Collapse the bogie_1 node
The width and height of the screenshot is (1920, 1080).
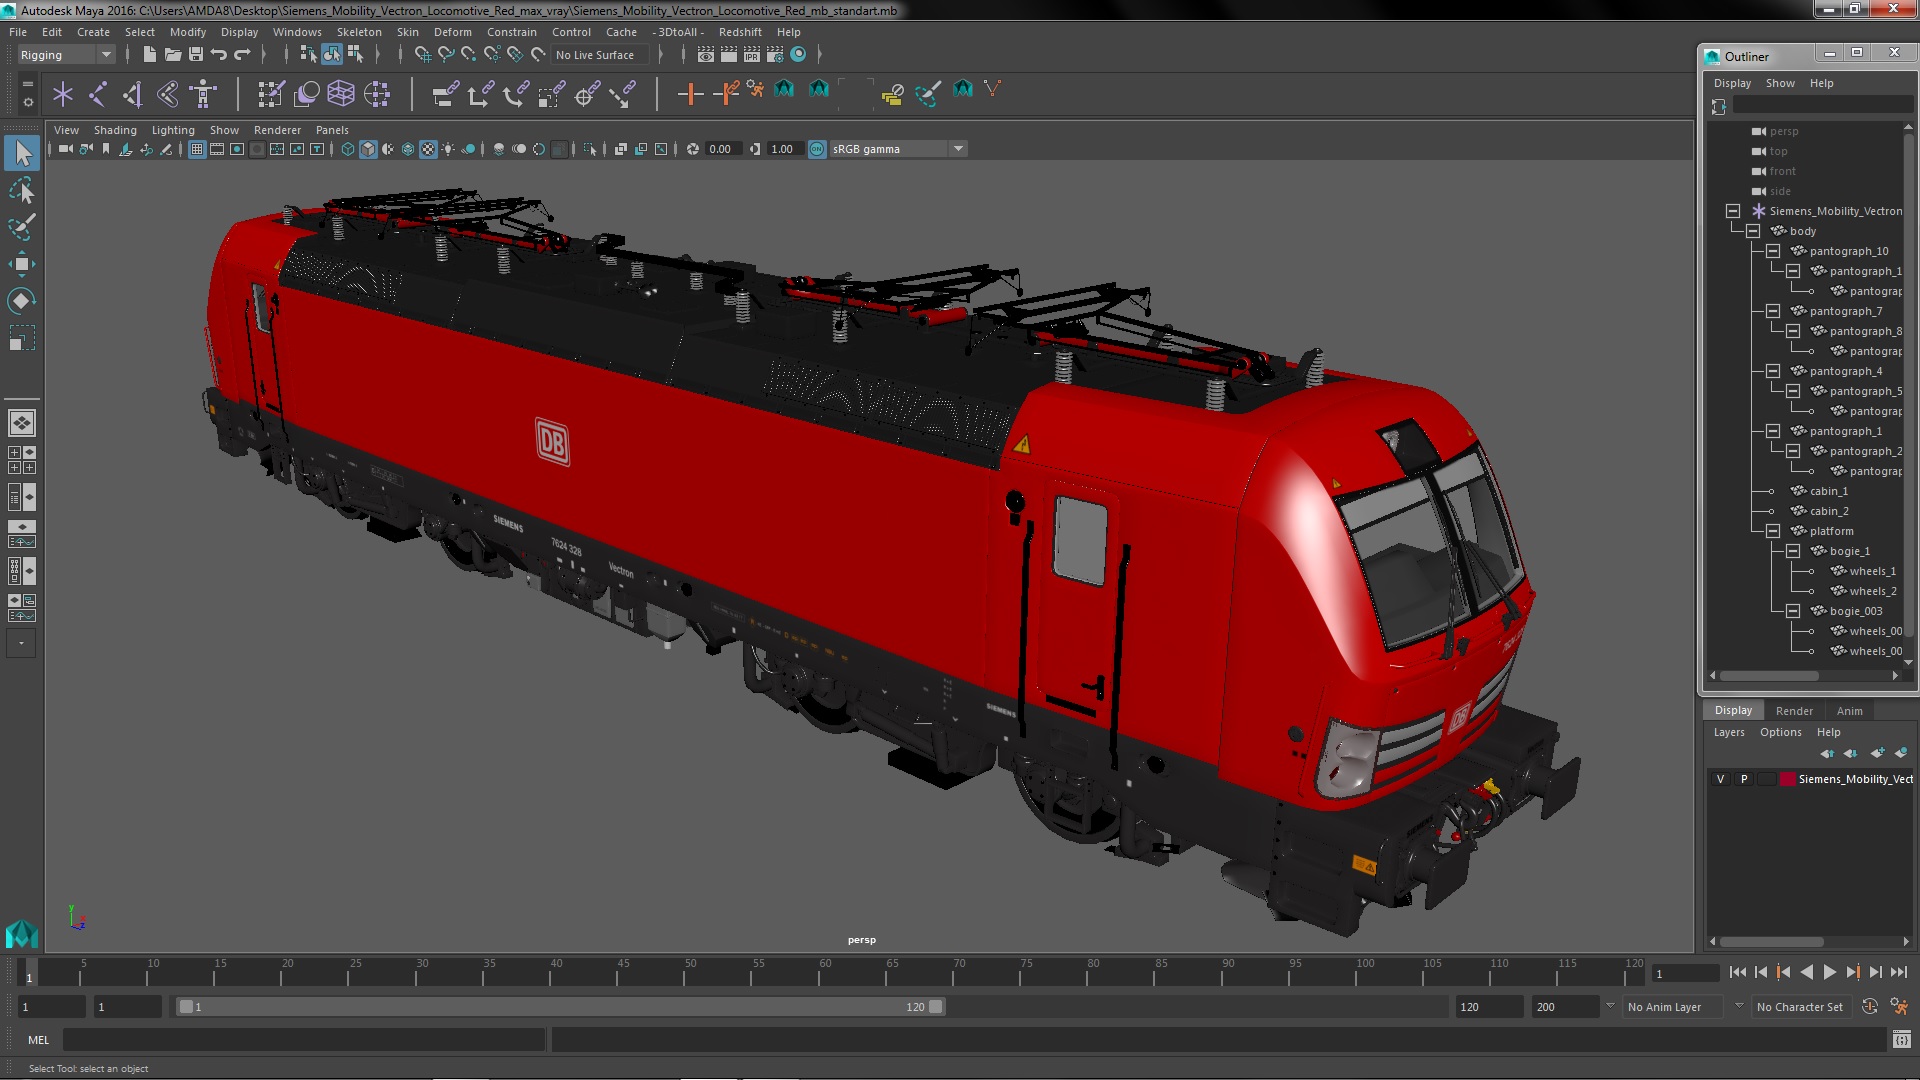tap(1793, 551)
